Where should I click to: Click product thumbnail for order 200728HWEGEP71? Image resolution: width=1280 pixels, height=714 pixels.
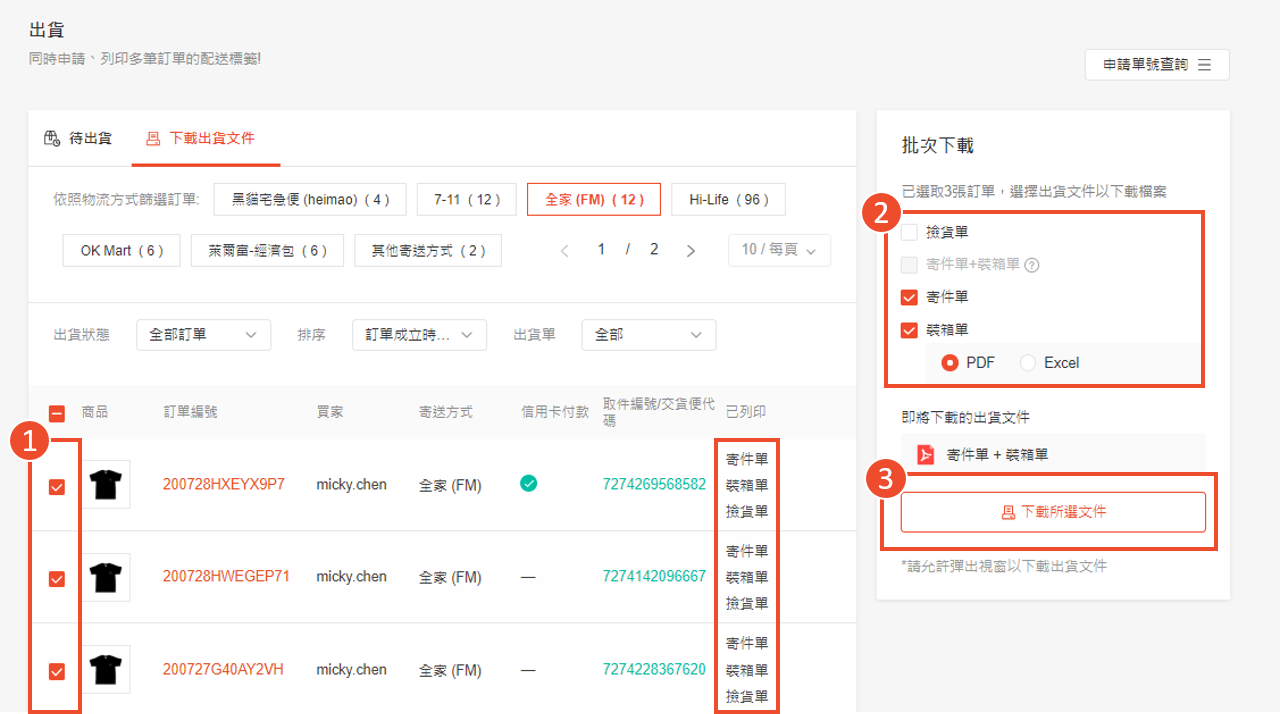105,577
